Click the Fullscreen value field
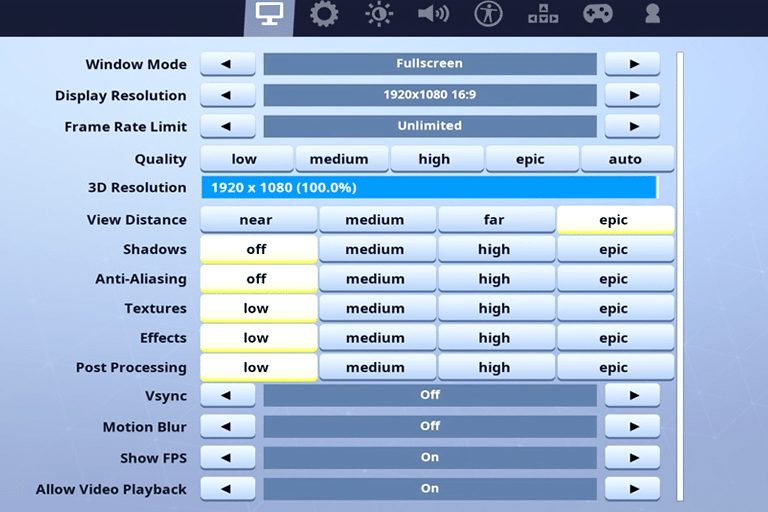This screenshot has width=768, height=512. point(430,64)
